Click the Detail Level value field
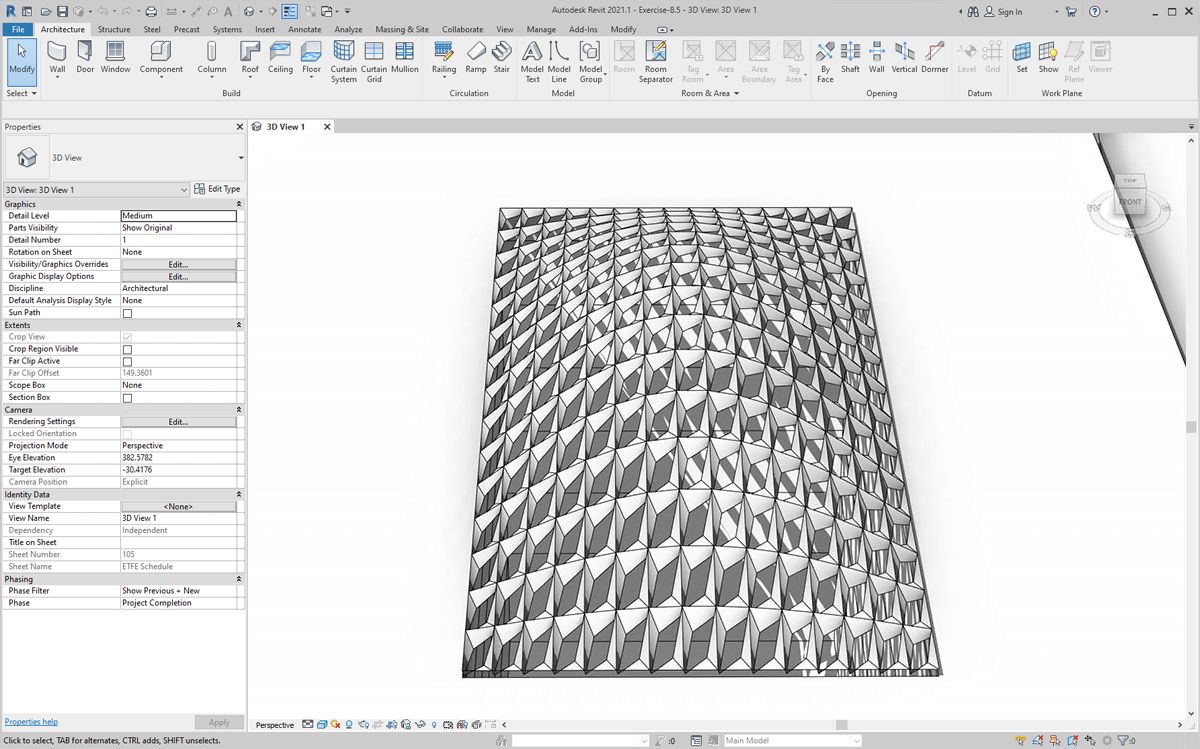 178,216
